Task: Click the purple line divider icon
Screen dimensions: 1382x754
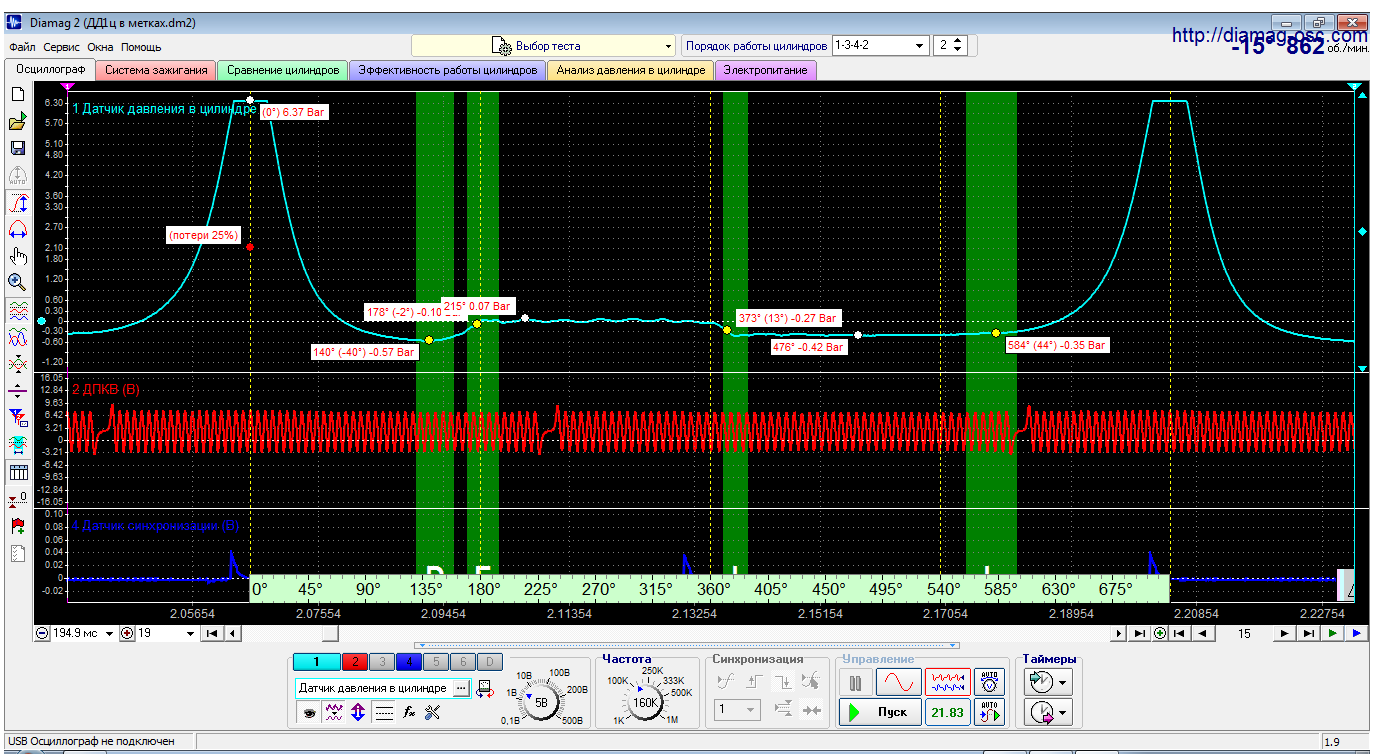Action: 17,390
